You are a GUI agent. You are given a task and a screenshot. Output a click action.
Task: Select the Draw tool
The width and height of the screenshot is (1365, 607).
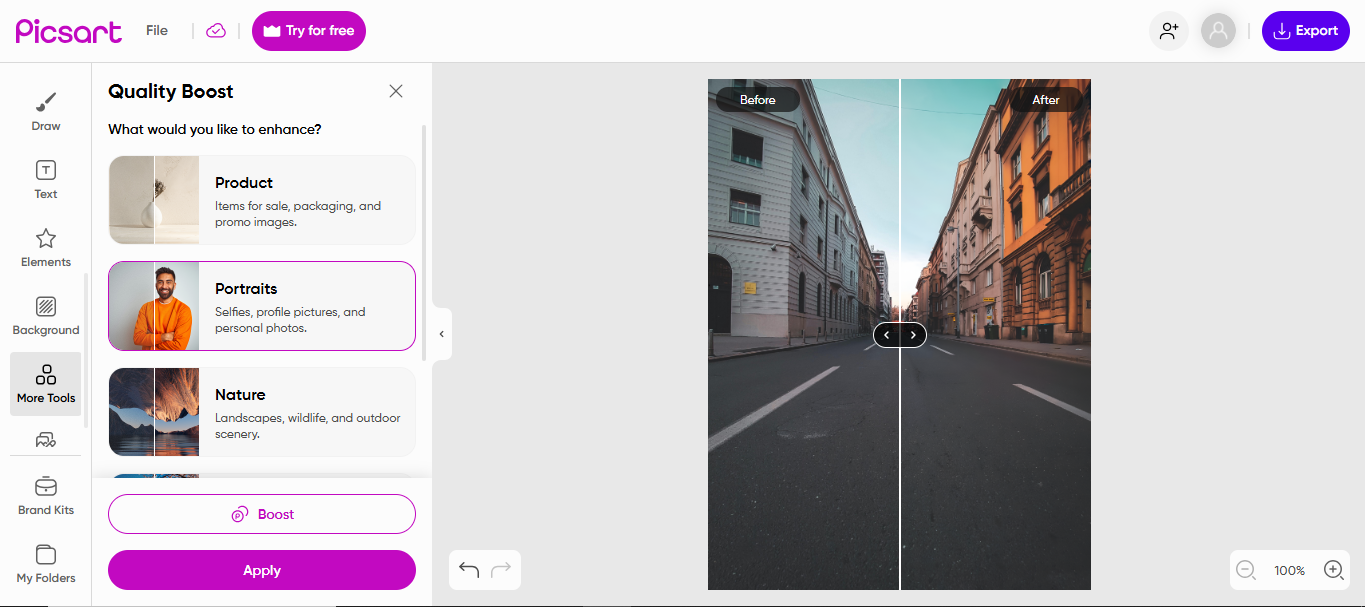pos(45,110)
